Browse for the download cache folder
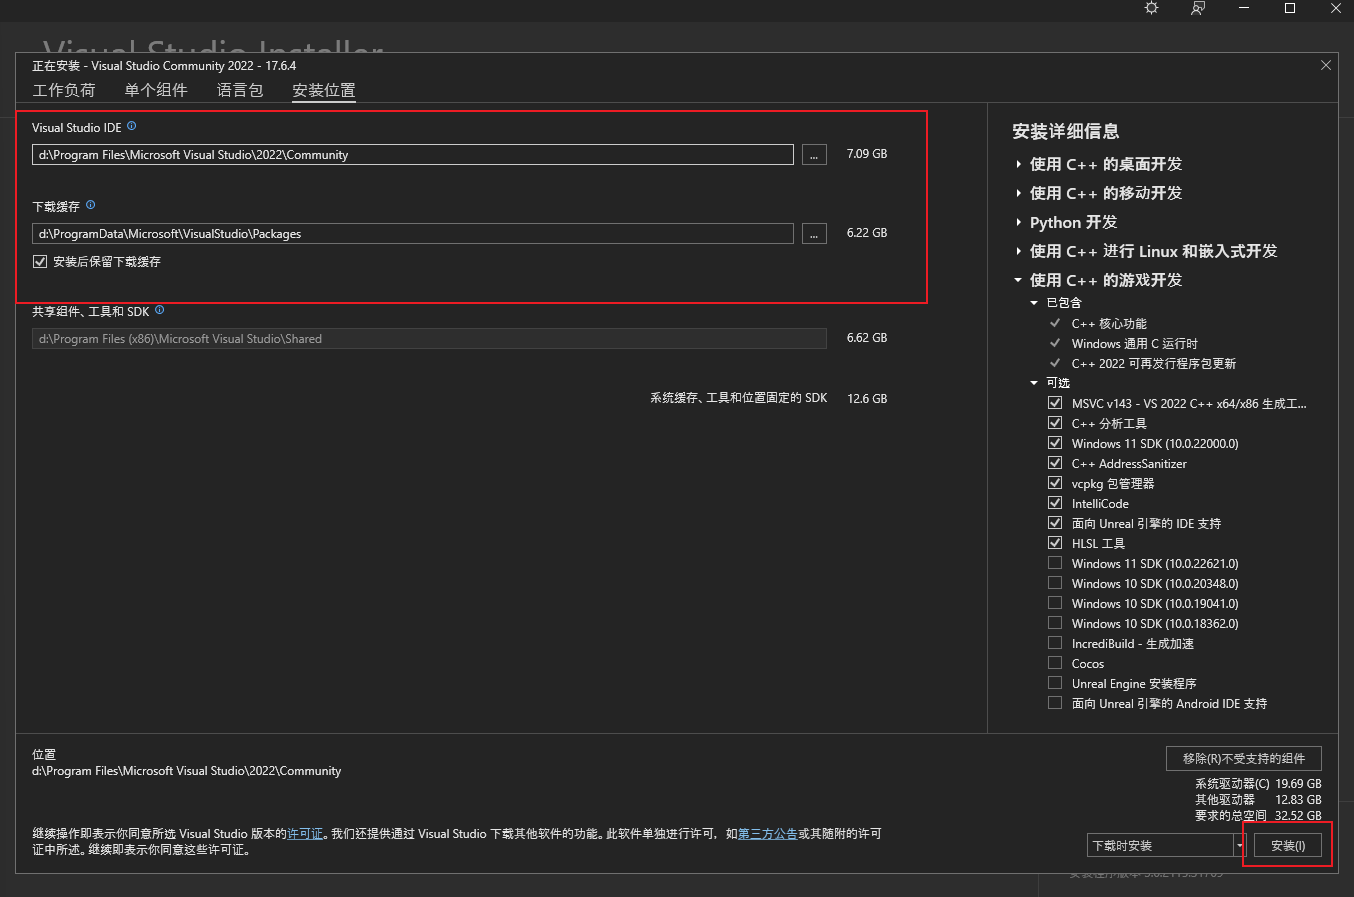The image size is (1354, 897). 814,233
